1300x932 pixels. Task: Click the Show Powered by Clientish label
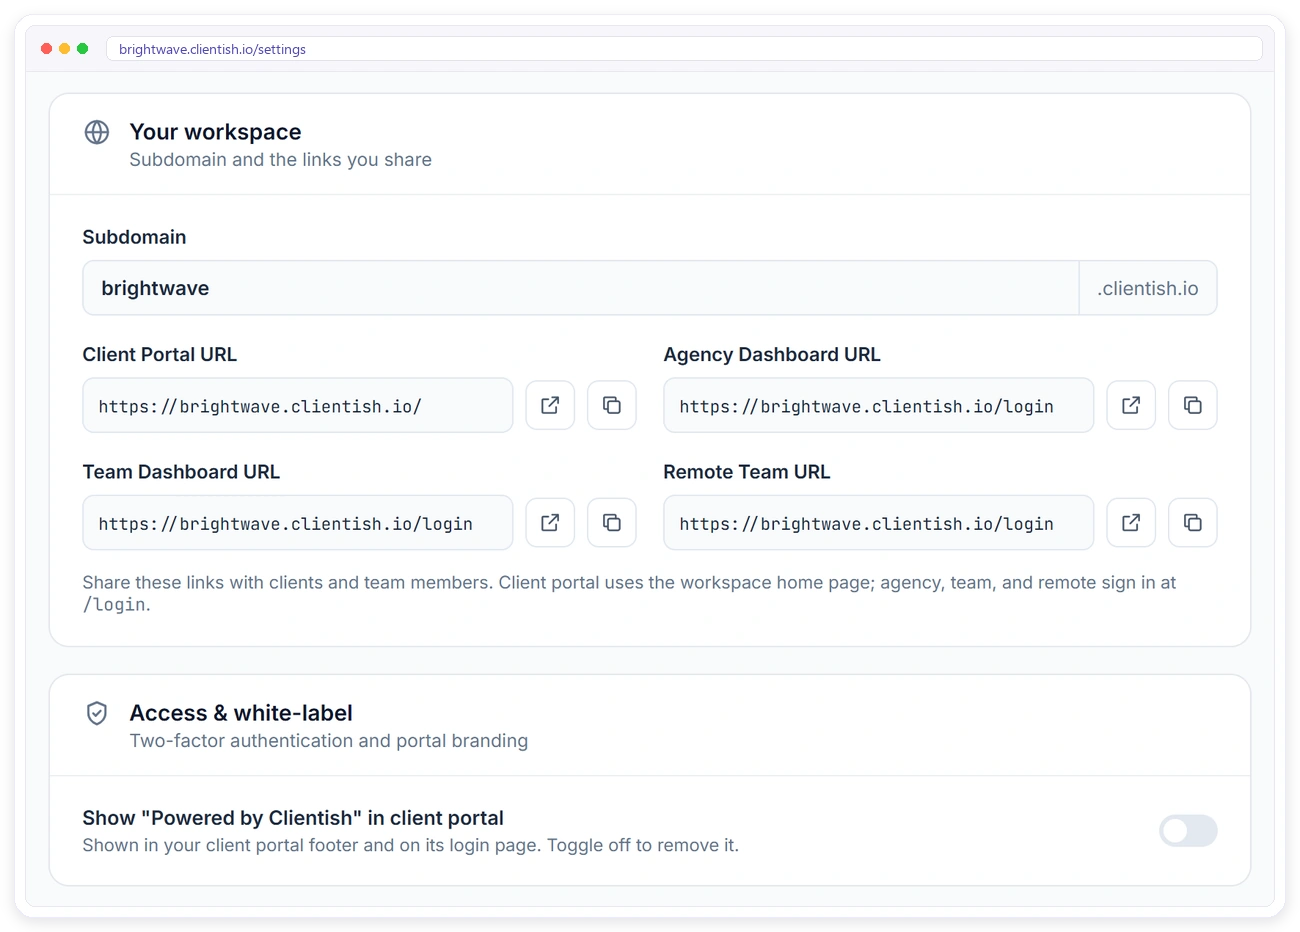(x=293, y=818)
